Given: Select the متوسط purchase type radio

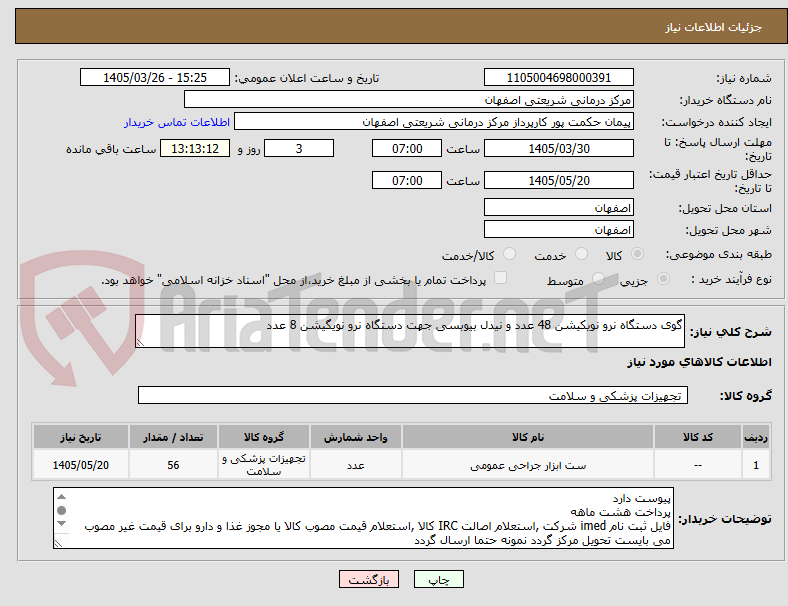Looking at the screenshot, I should pos(598,278).
